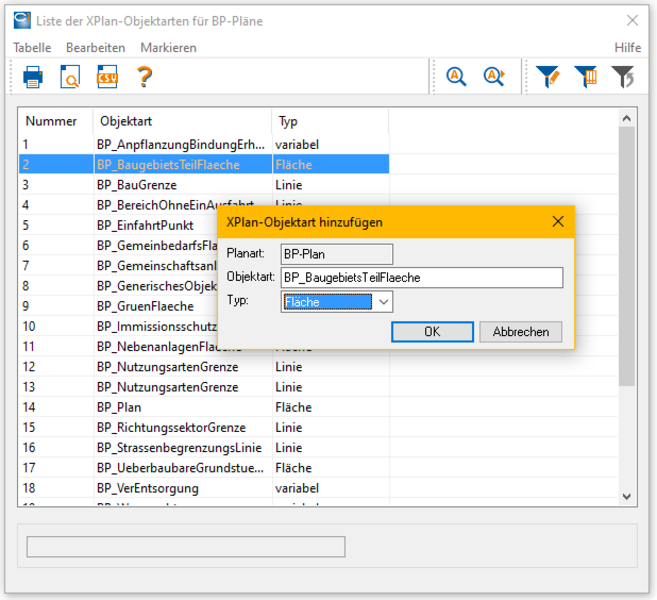657x600 pixels.
Task: Open the Tabelle menu
Action: pyautogui.click(x=32, y=48)
